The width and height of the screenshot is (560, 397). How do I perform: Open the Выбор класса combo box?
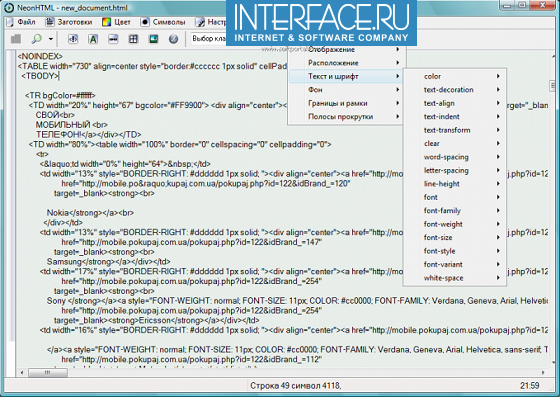[208, 39]
